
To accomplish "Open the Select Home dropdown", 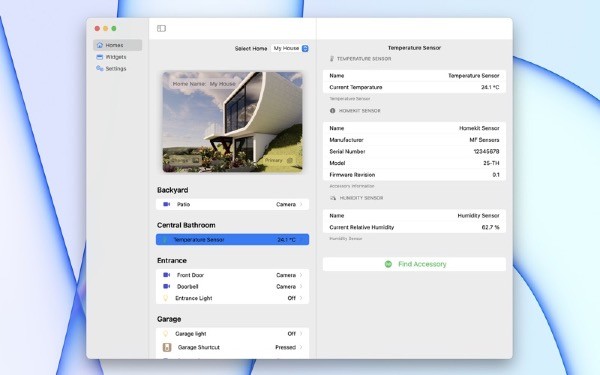I will (x=290, y=48).
